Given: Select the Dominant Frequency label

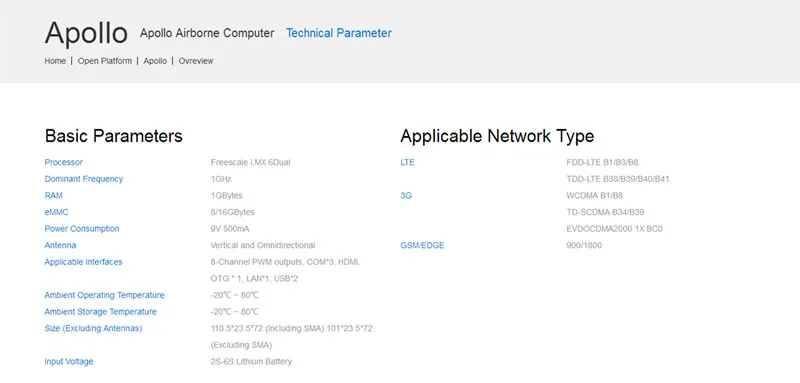Looking at the screenshot, I should click(84, 179).
